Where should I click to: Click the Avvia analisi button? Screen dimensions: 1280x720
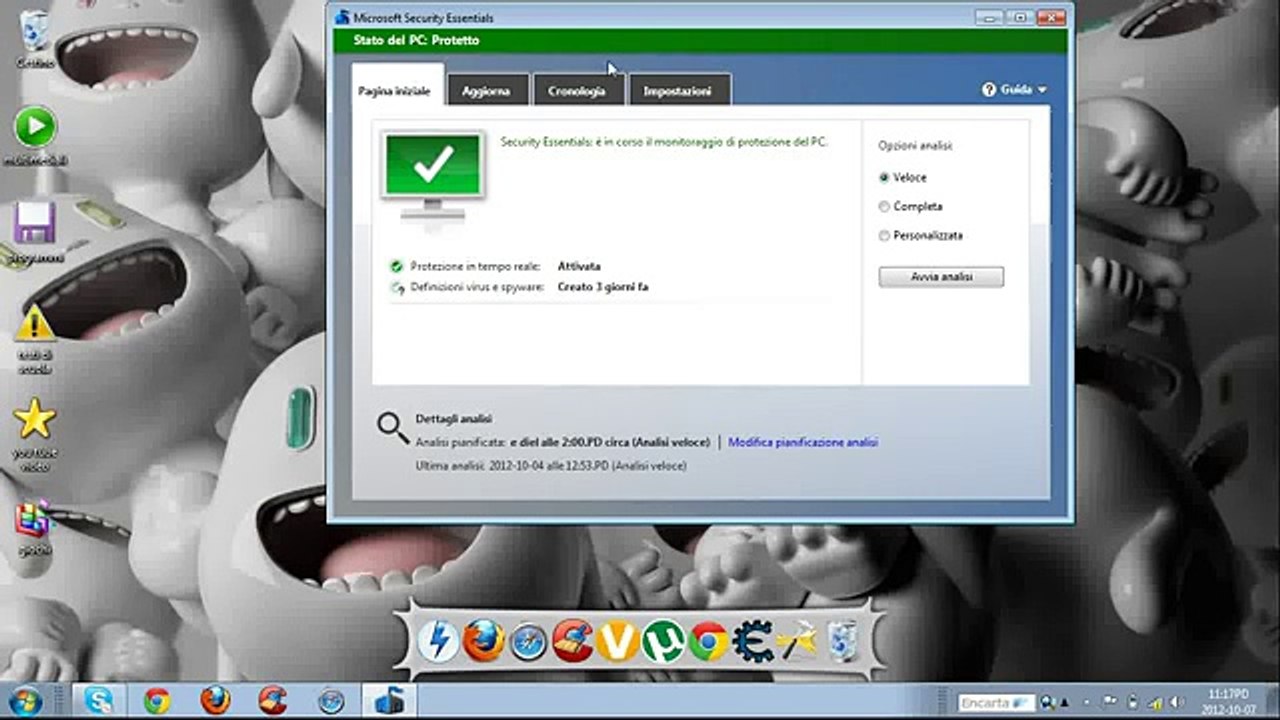[x=941, y=276]
